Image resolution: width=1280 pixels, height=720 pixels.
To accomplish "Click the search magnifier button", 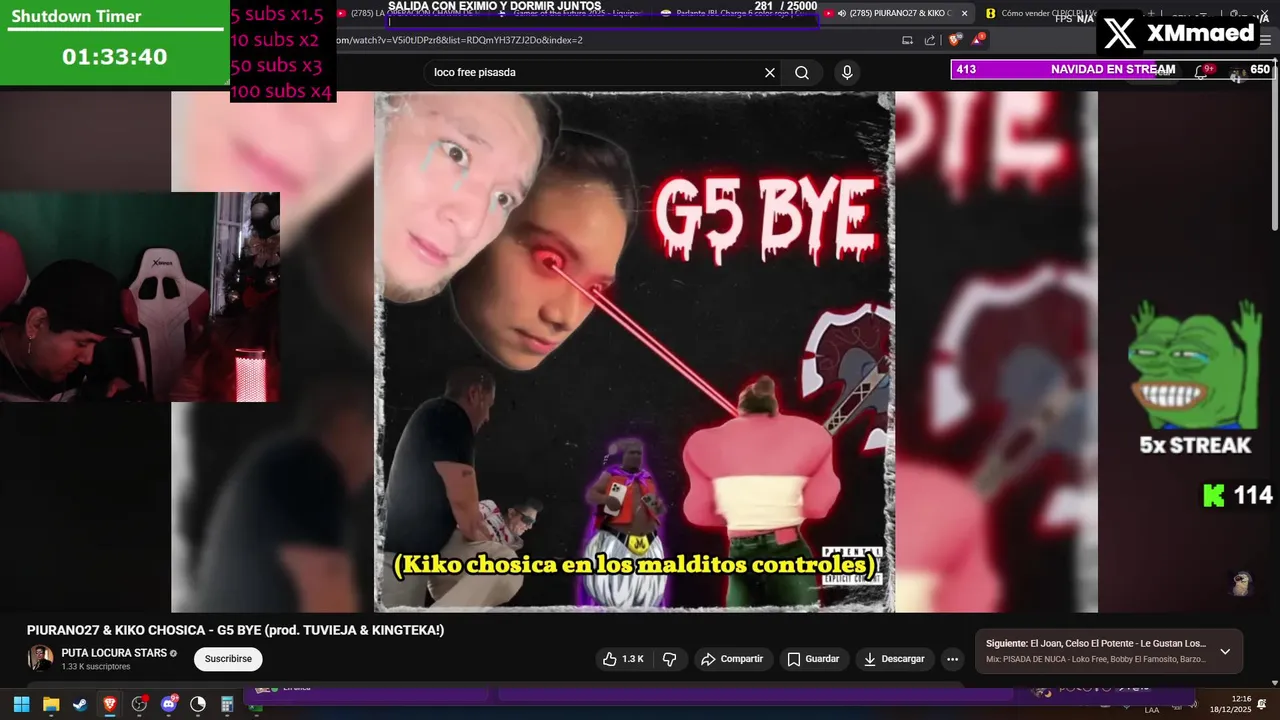I will [802, 72].
